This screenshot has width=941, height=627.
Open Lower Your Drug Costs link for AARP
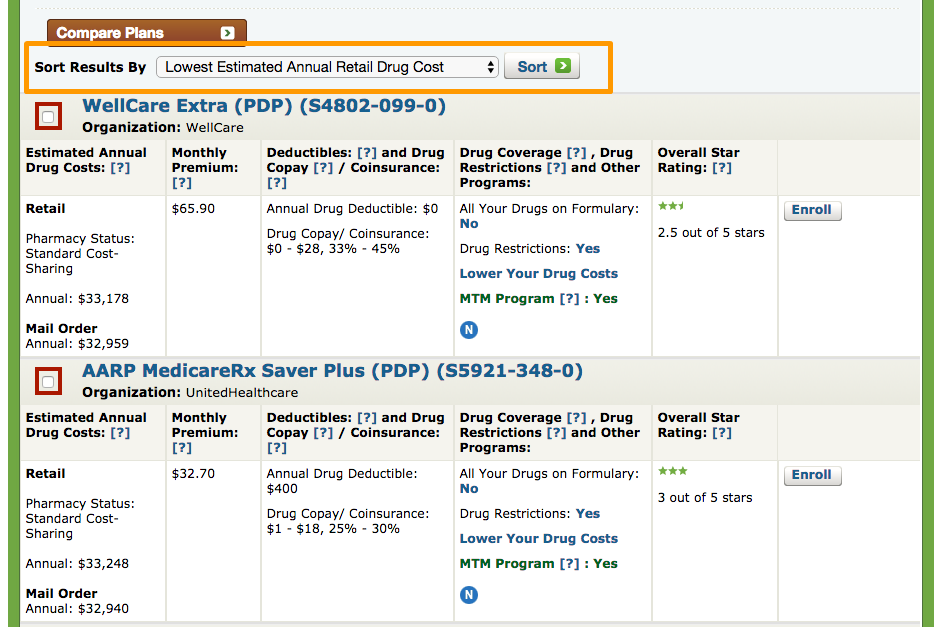coord(538,539)
